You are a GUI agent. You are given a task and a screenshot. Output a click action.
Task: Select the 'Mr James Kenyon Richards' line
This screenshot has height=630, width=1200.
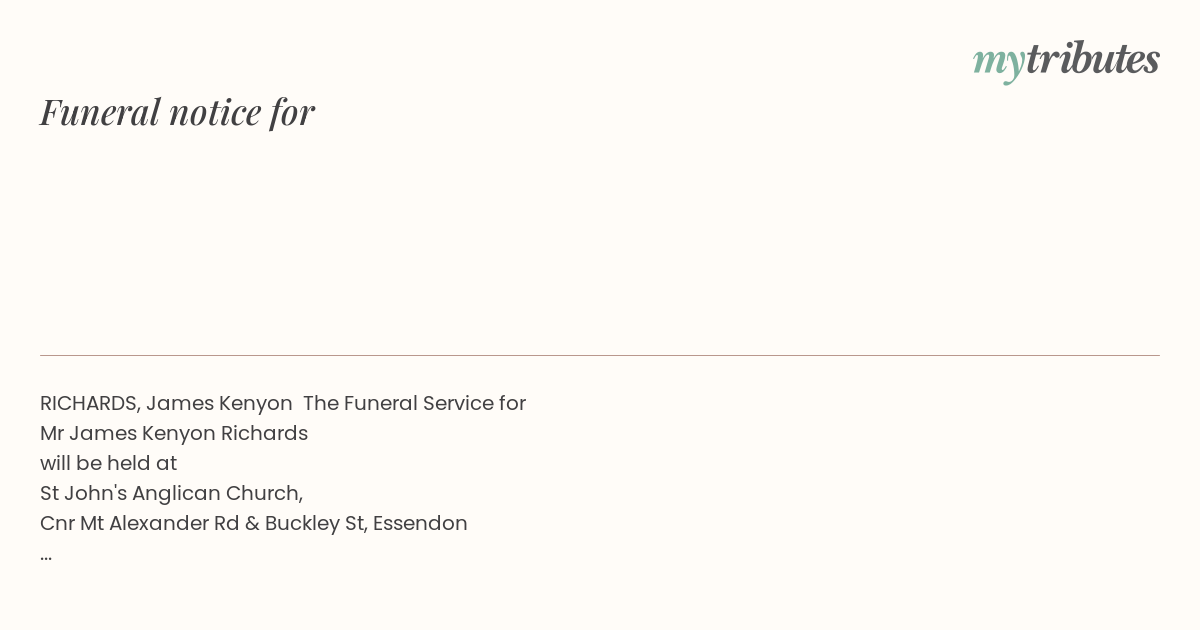[174, 433]
